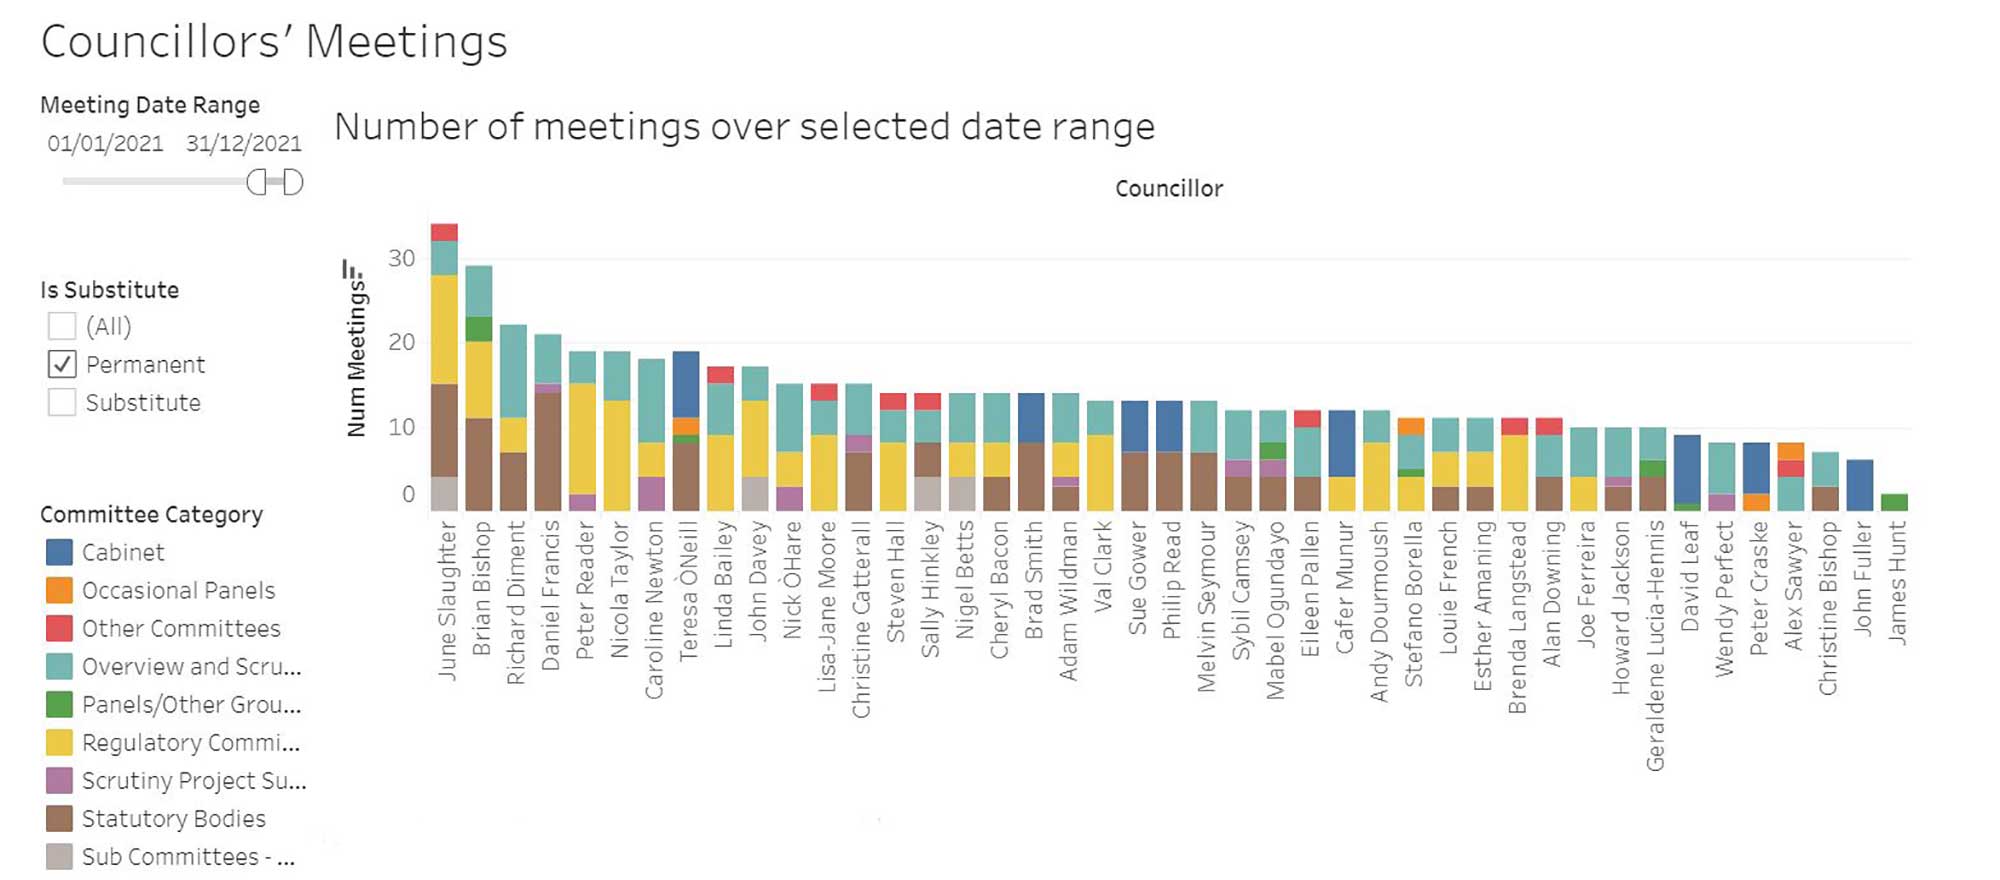Click the Cabinet blue legend swatch
This screenshot has height=880, width=2000.
[x=59, y=552]
